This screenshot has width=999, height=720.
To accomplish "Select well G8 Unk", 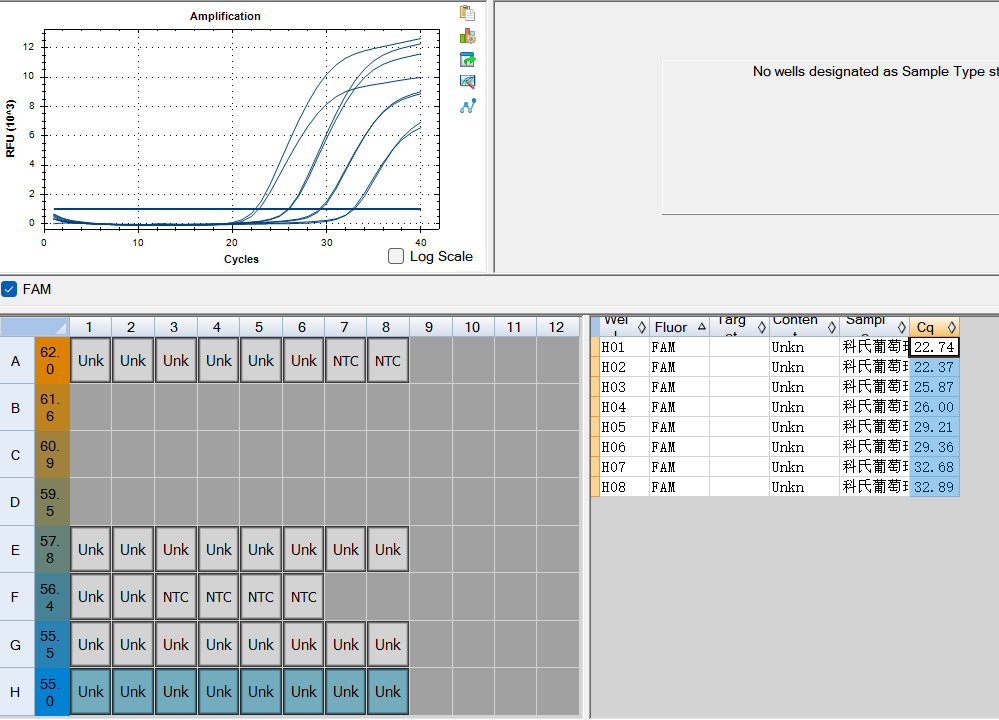I will point(387,645).
